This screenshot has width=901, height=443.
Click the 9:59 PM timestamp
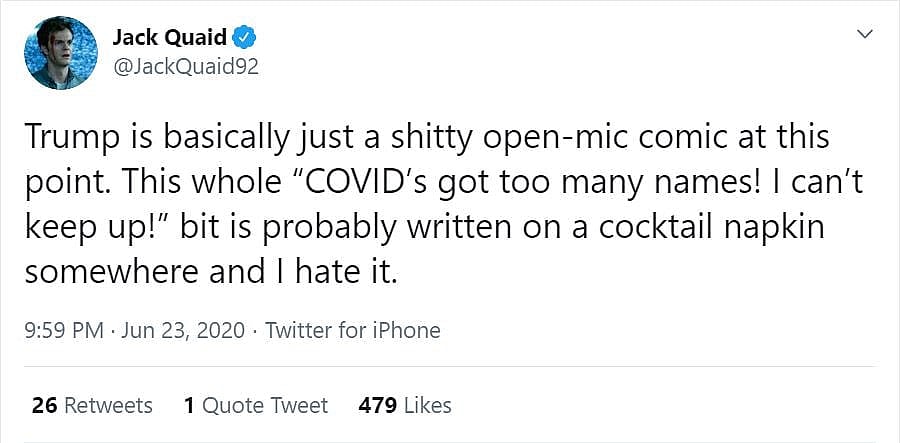point(63,330)
